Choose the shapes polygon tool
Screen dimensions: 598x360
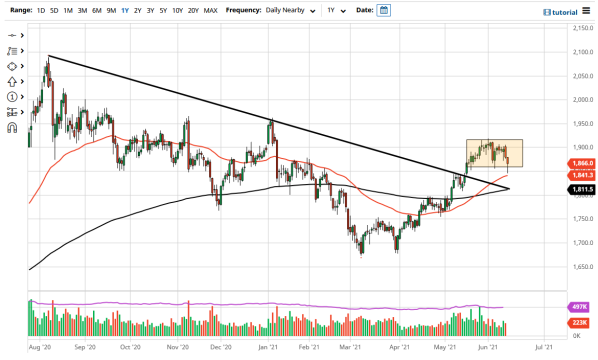12,66
